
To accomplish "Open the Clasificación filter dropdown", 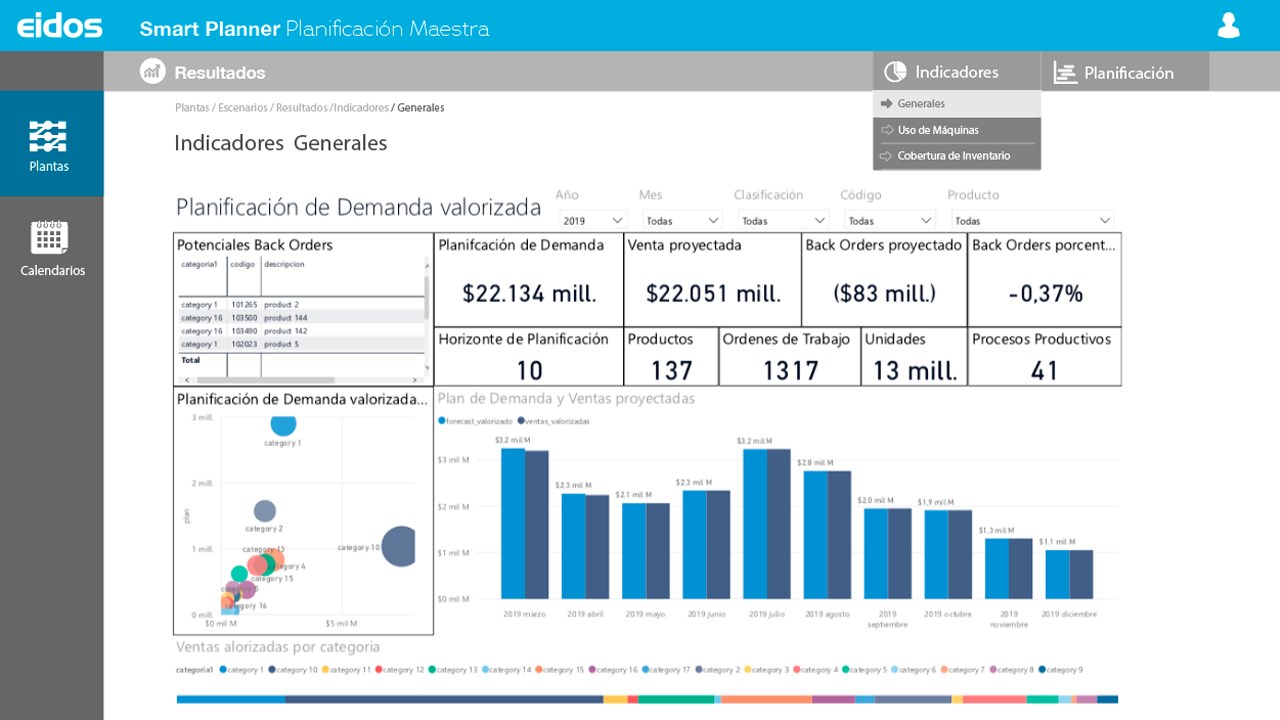I will point(784,220).
